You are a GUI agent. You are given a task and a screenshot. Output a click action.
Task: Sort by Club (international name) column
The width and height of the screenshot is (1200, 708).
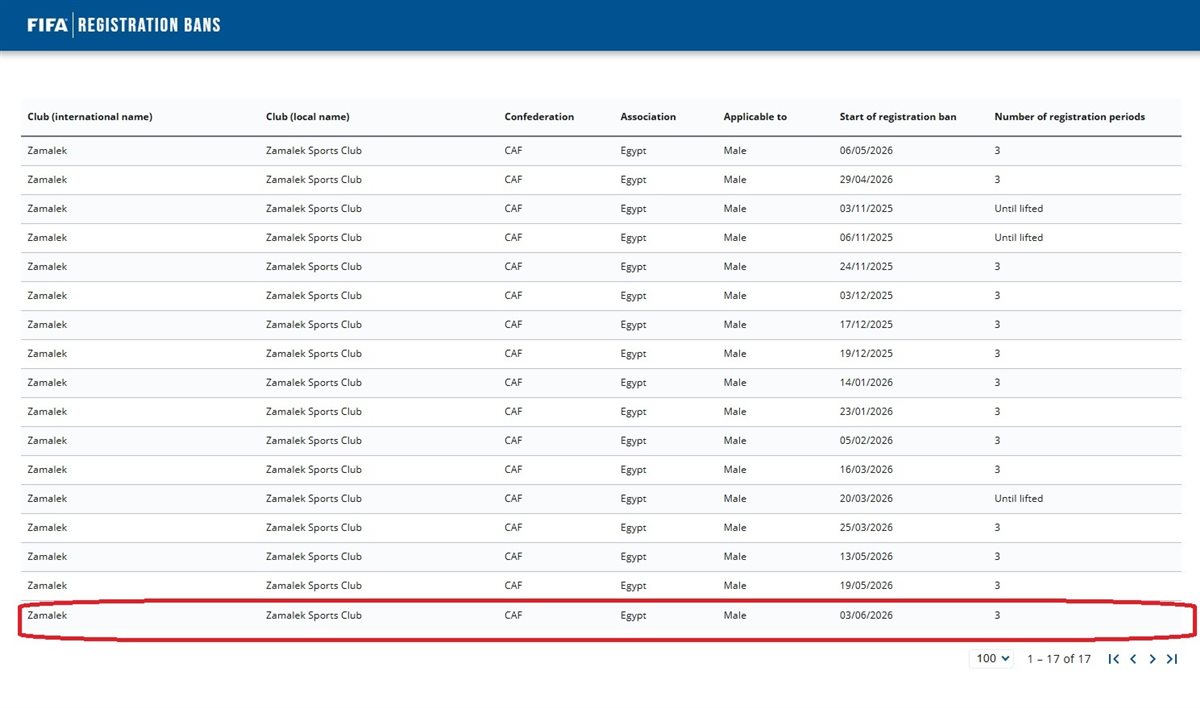(90, 117)
